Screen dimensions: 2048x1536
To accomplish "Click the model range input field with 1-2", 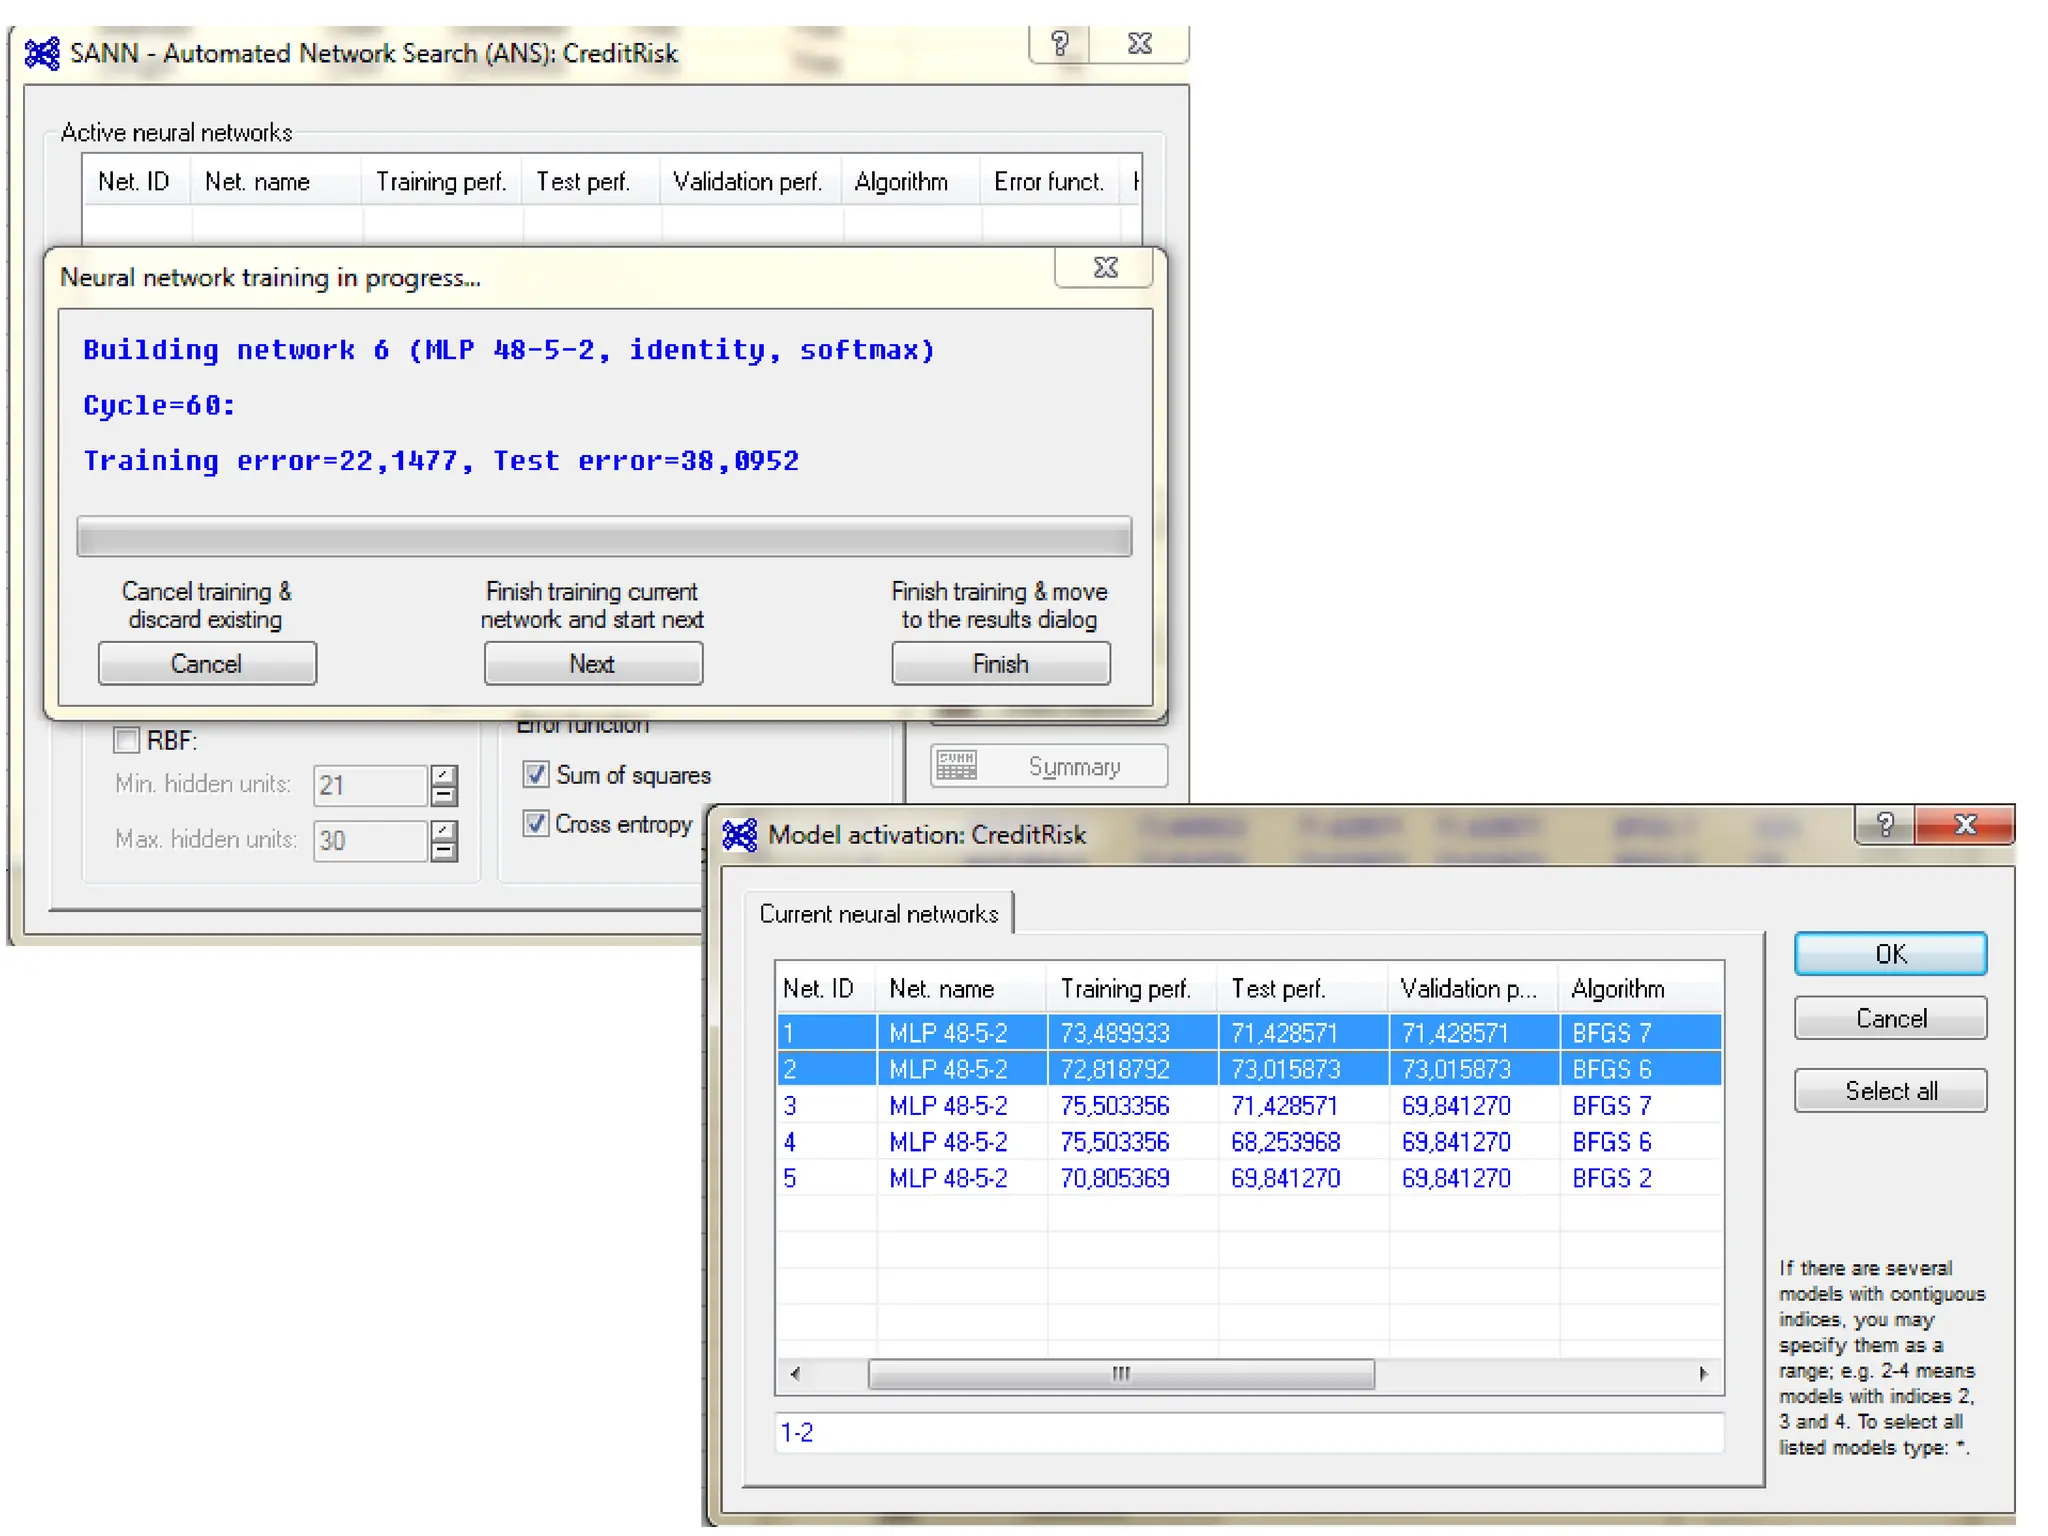I will 1248,1432.
